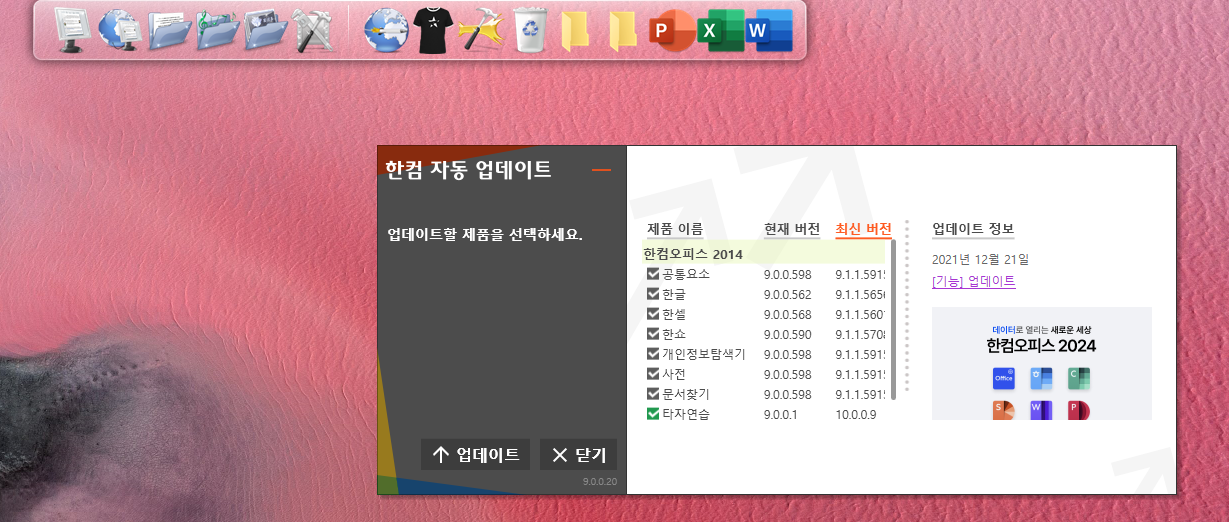Click 한쇼 current version 9.0.0.590
Image resolution: width=1229 pixels, height=522 pixels.
tap(787, 335)
